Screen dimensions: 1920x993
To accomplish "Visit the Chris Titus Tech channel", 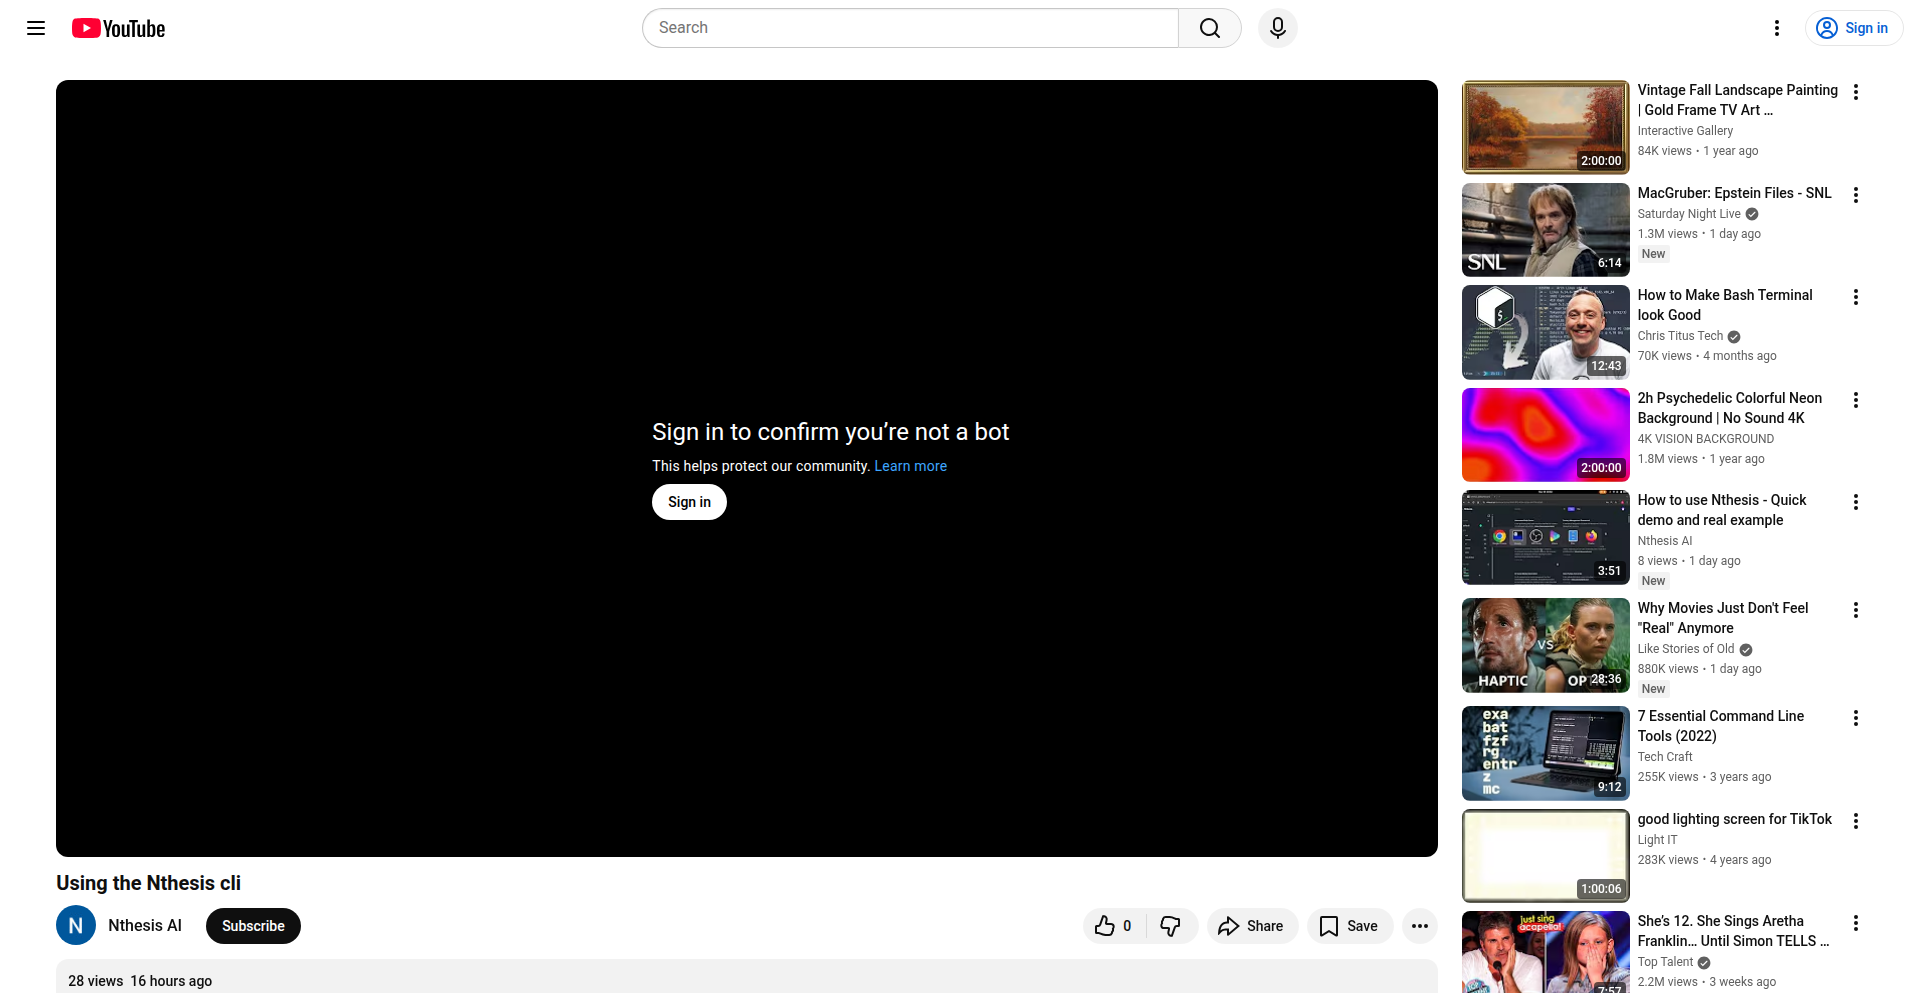I will pyautogui.click(x=1680, y=336).
